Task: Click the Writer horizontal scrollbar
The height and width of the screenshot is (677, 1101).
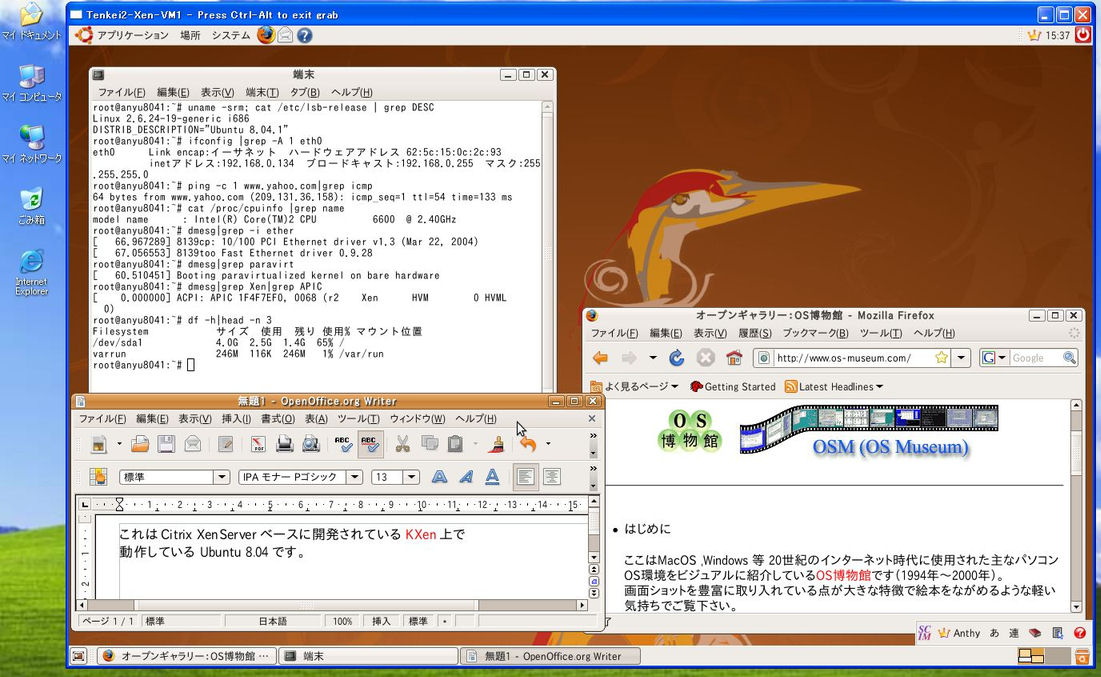Action: tap(331, 605)
